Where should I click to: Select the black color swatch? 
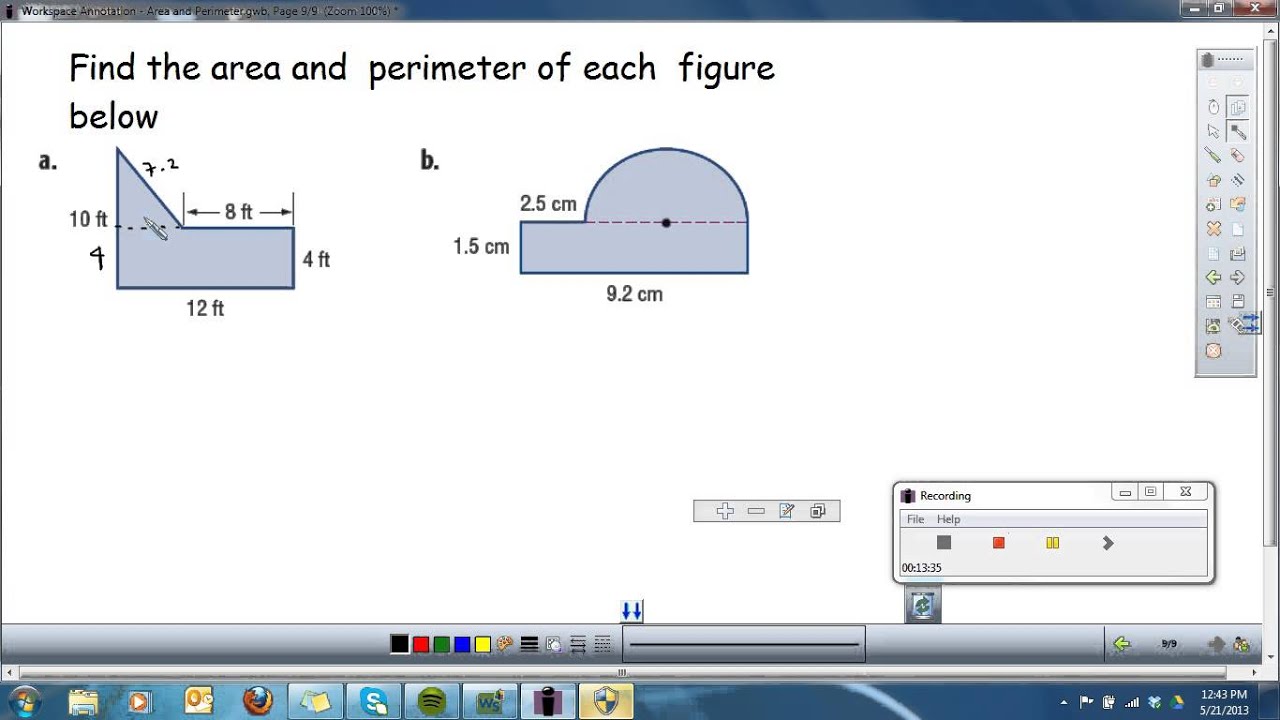coord(399,644)
